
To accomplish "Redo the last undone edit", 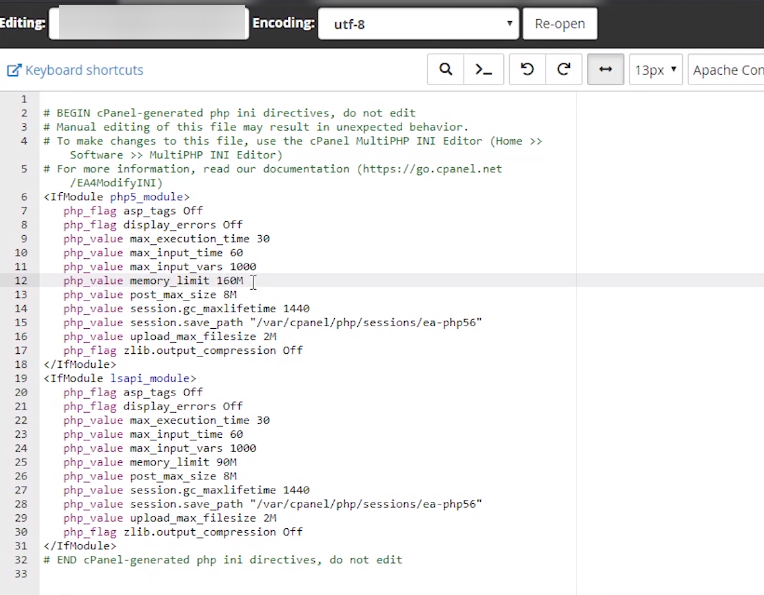I will [x=564, y=70].
